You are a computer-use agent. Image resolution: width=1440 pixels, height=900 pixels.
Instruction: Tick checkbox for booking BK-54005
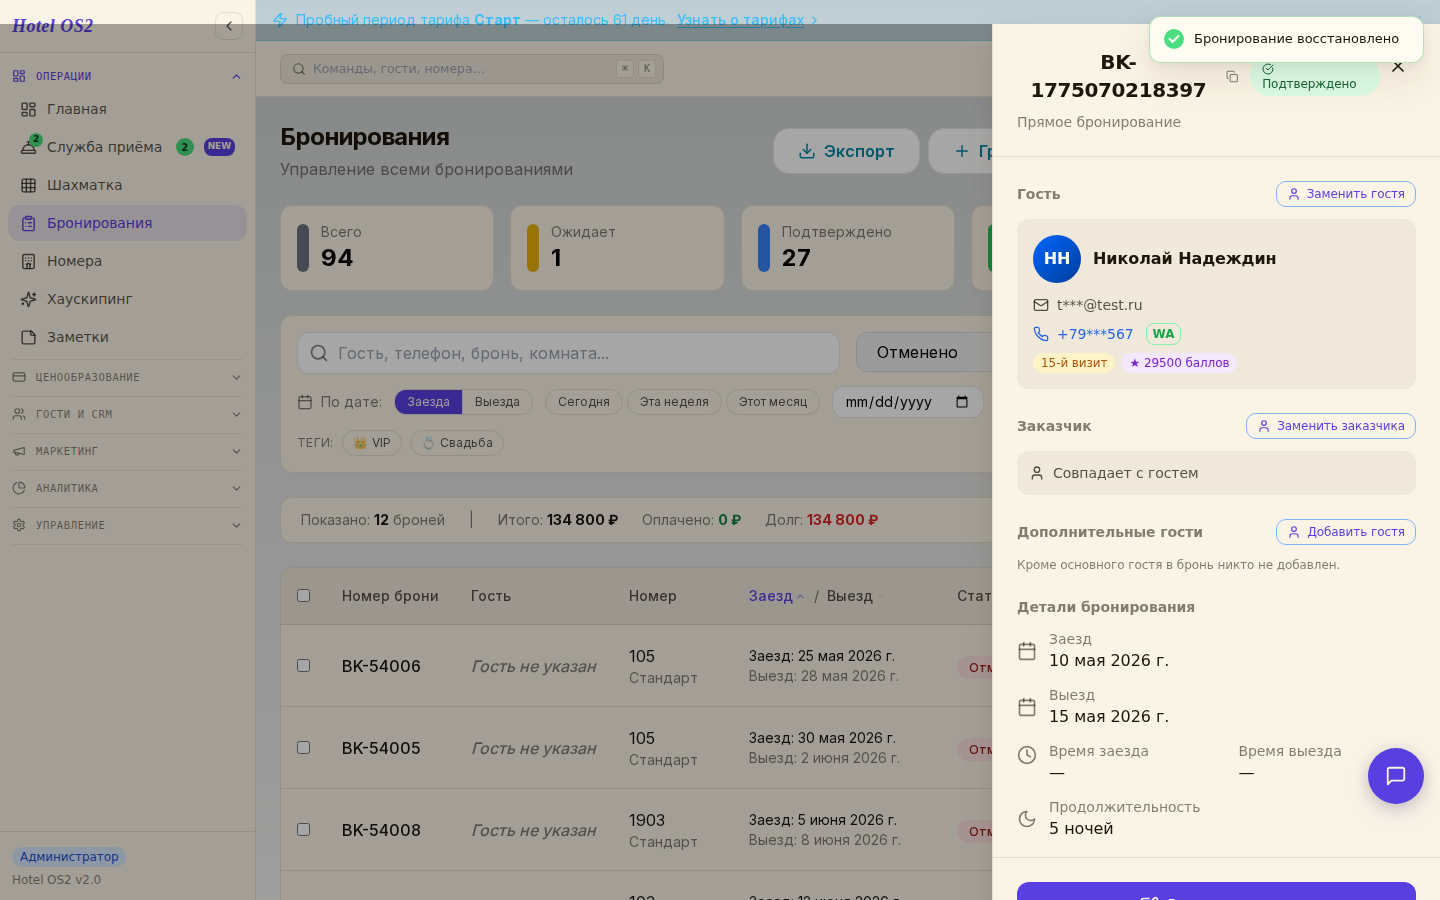(304, 747)
